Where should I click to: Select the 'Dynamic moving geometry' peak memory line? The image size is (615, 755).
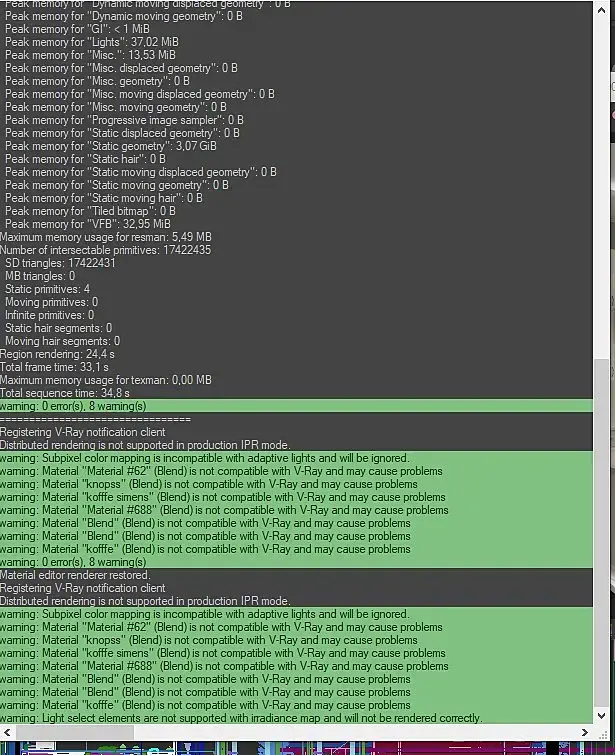[124, 16]
